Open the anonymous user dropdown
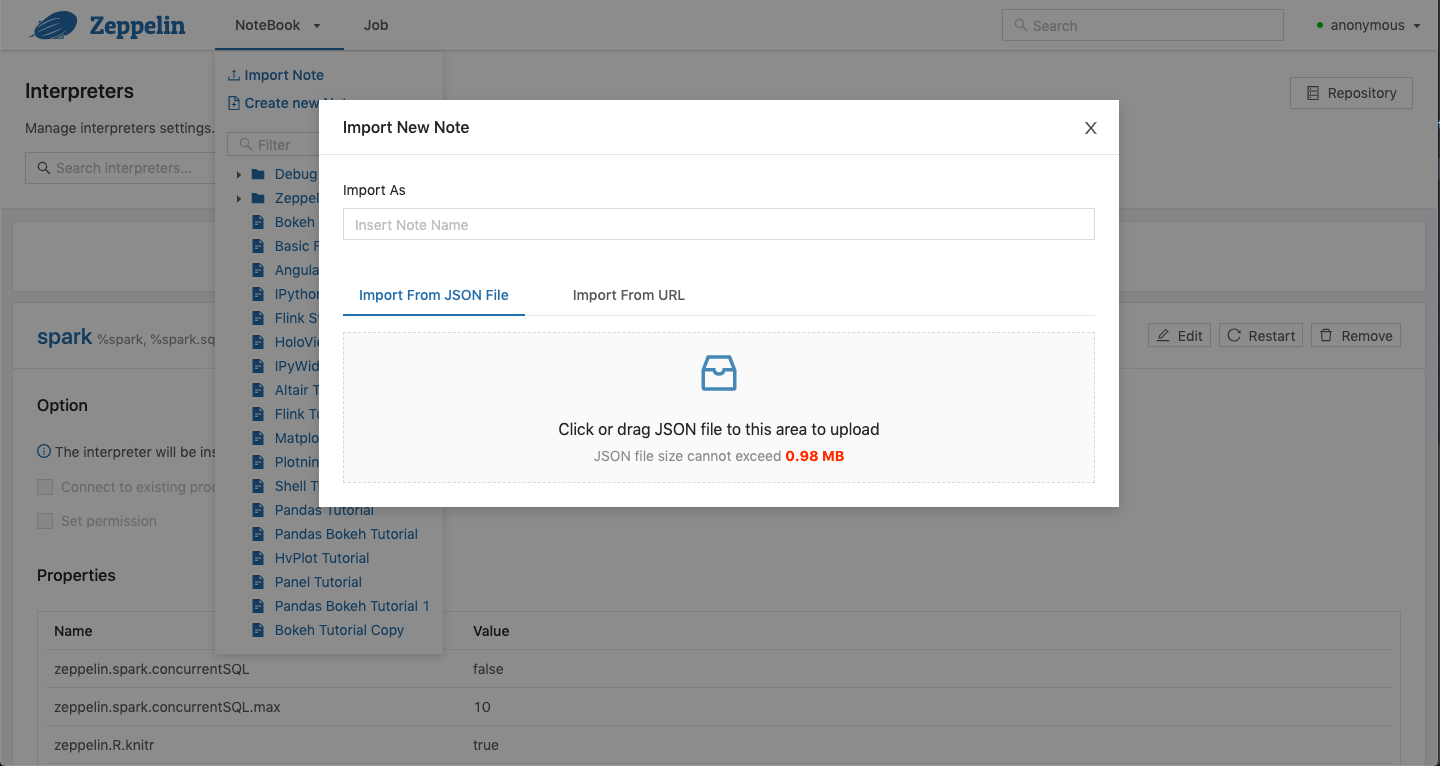This screenshot has height=766, width=1440. click(1368, 25)
